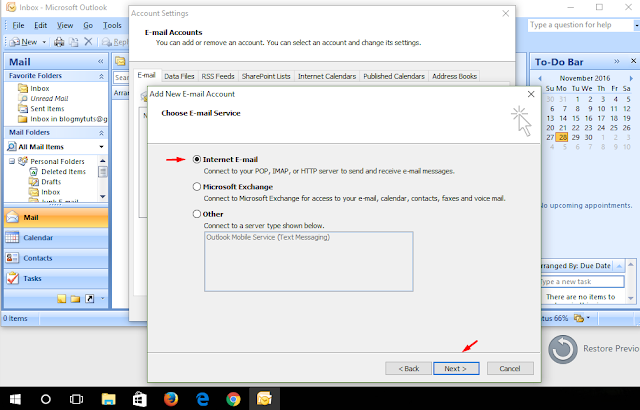Collapse the Mail Folders section
Screen dimensions: 640x410
(101, 133)
